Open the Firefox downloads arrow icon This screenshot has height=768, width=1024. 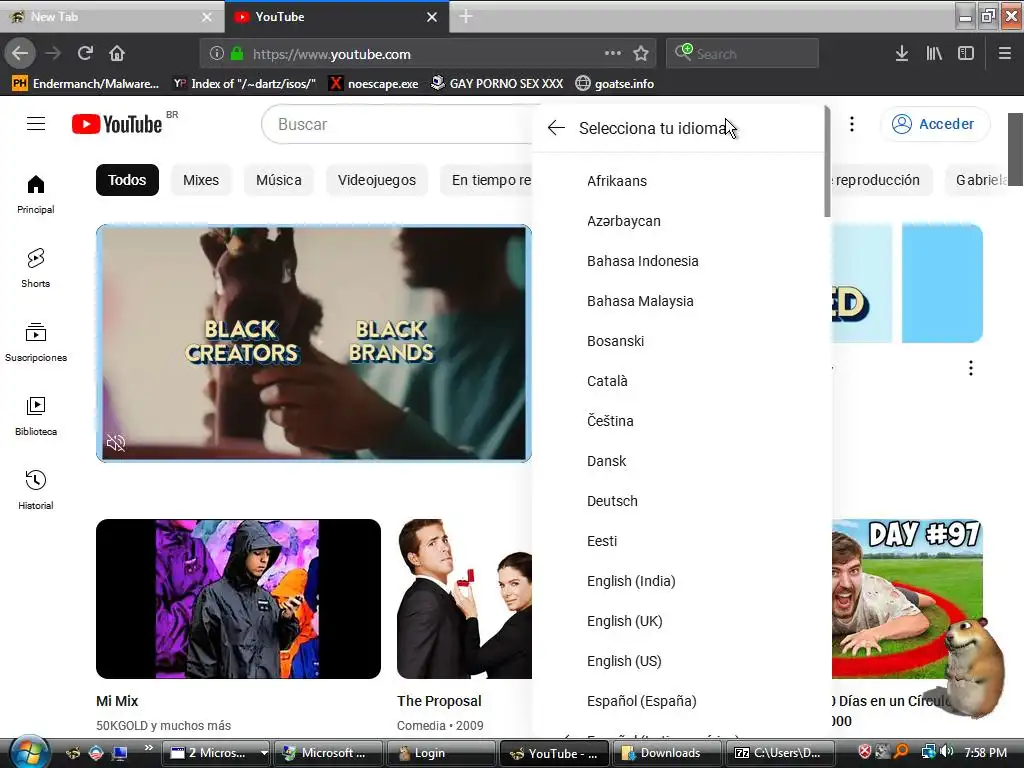coord(902,54)
